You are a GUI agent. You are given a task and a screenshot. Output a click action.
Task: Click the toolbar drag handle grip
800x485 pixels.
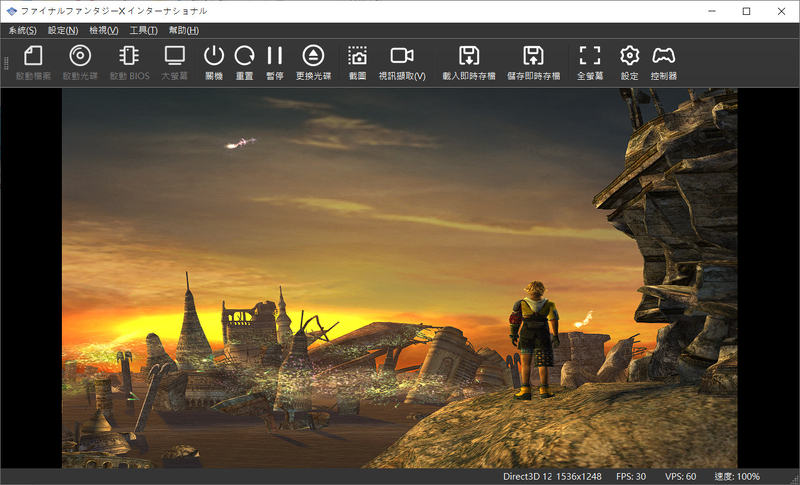6,63
